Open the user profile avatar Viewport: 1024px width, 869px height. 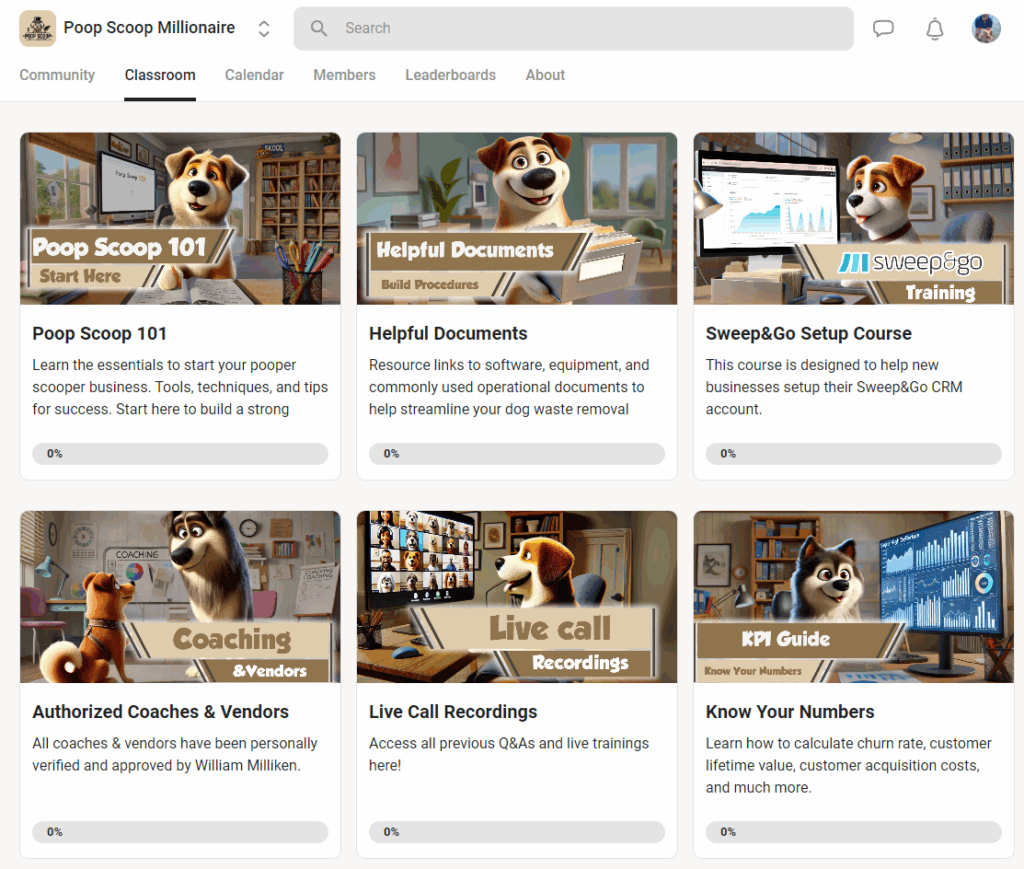(986, 28)
